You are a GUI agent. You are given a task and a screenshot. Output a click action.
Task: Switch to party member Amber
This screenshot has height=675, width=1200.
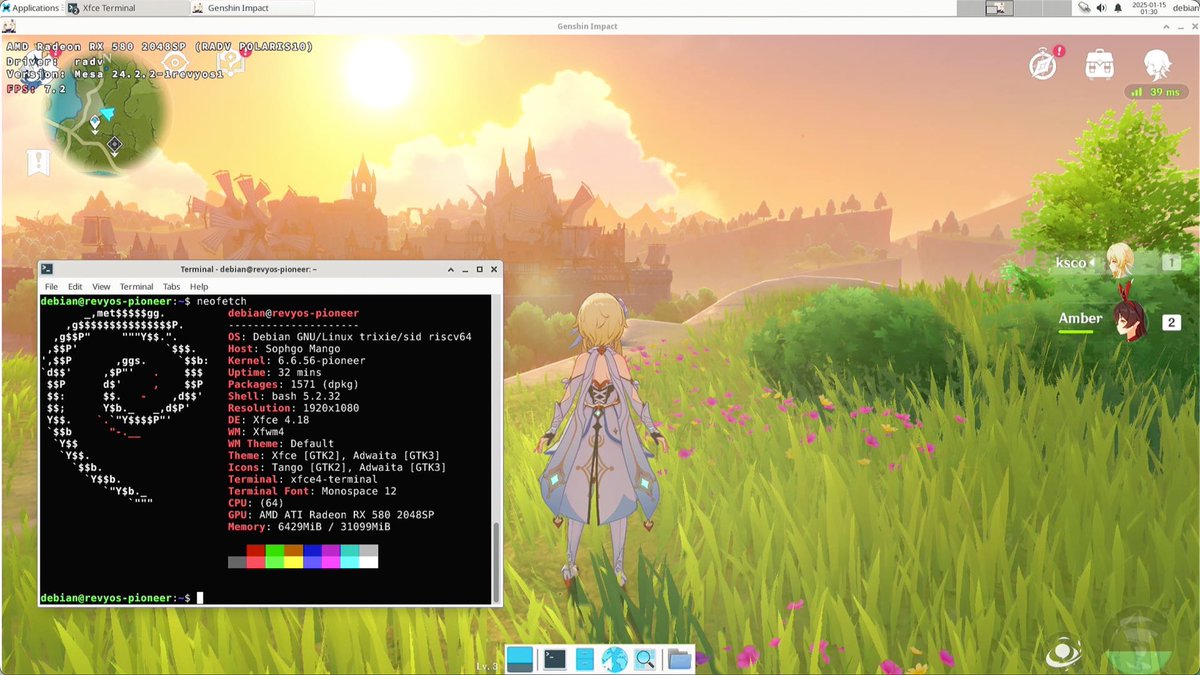tap(1081, 319)
